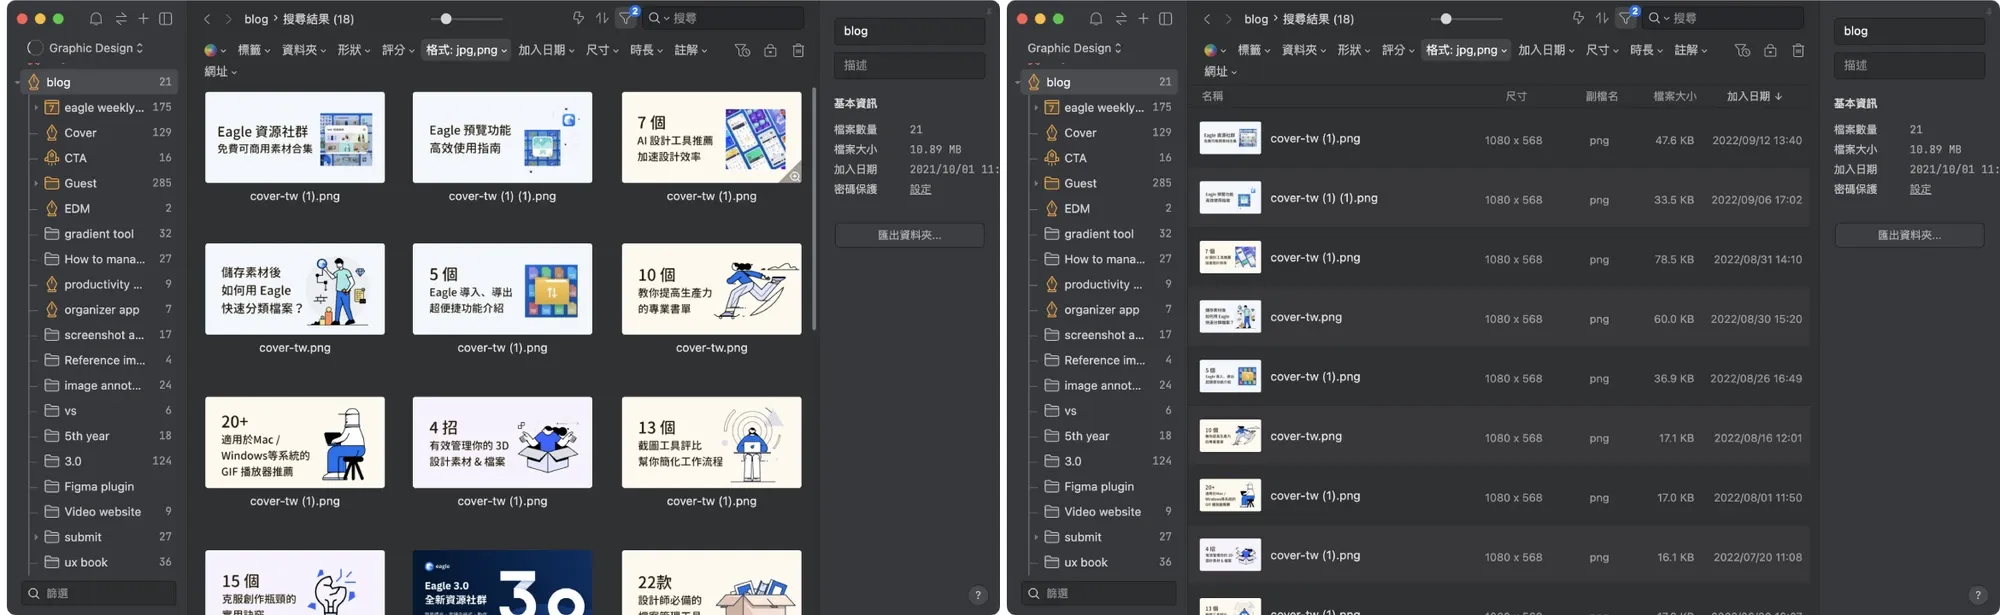Click 設定 link next to 密碼保護 in list-view window
The height and width of the screenshot is (615, 2000).
coord(1920,189)
